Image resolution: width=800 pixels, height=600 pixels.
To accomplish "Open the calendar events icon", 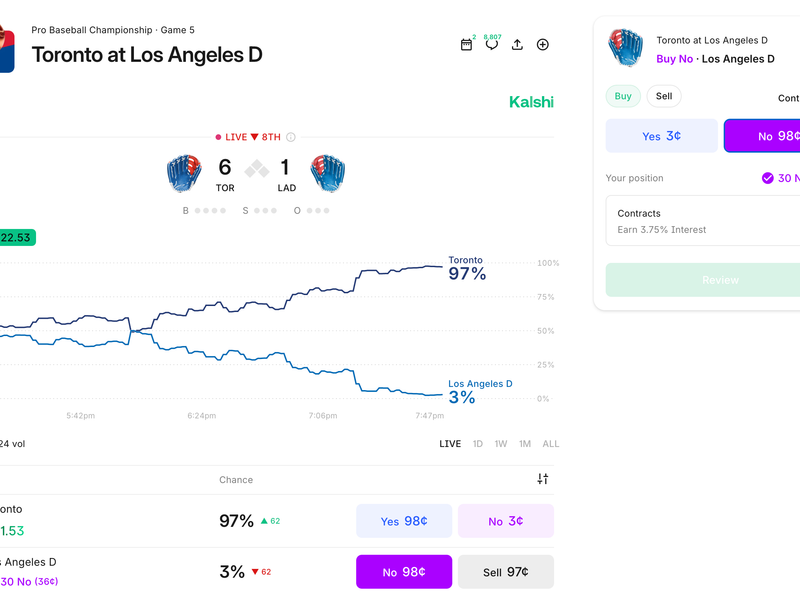I will (x=466, y=44).
